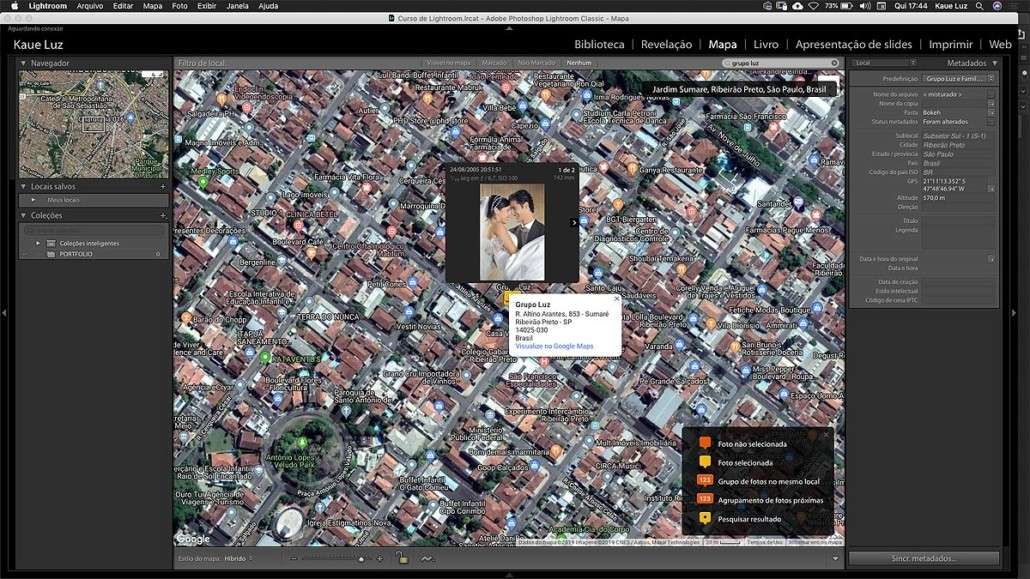Add a new saved location

pyautogui.click(x=163, y=187)
